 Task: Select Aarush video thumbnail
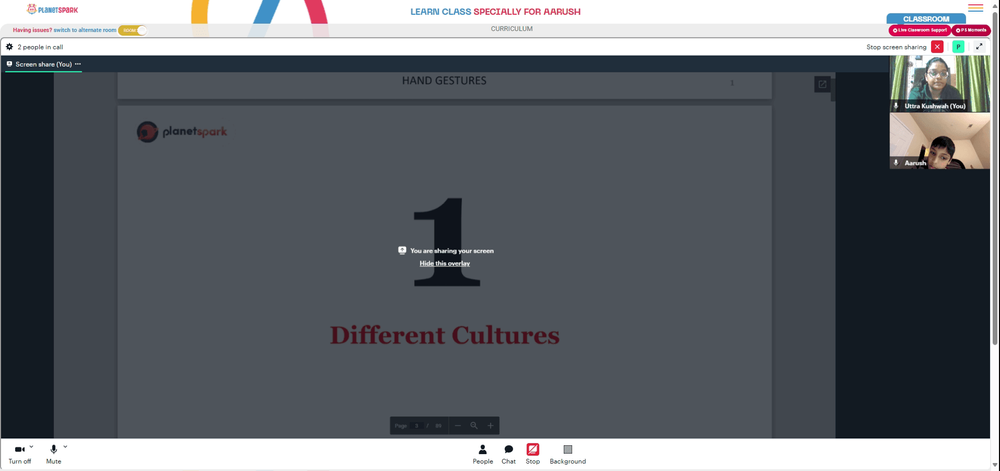click(x=939, y=141)
